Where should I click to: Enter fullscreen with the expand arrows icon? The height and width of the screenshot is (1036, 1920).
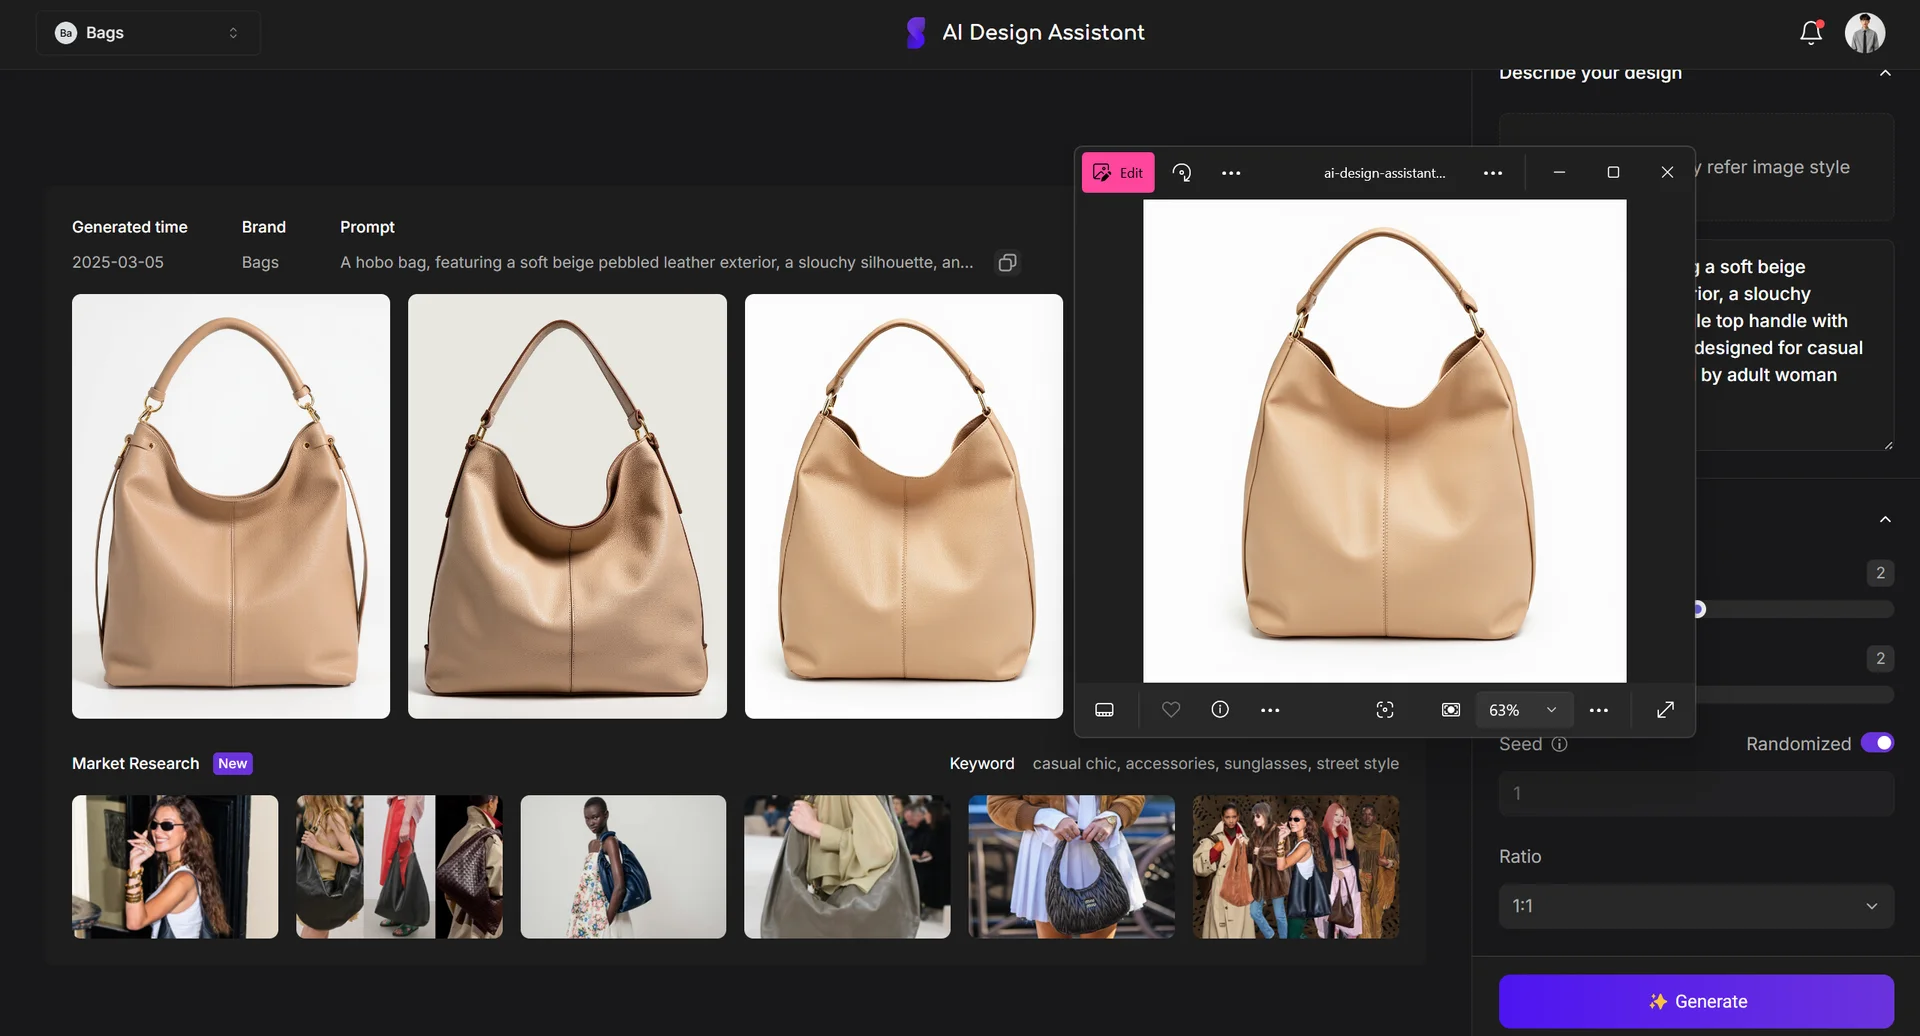pos(1665,709)
